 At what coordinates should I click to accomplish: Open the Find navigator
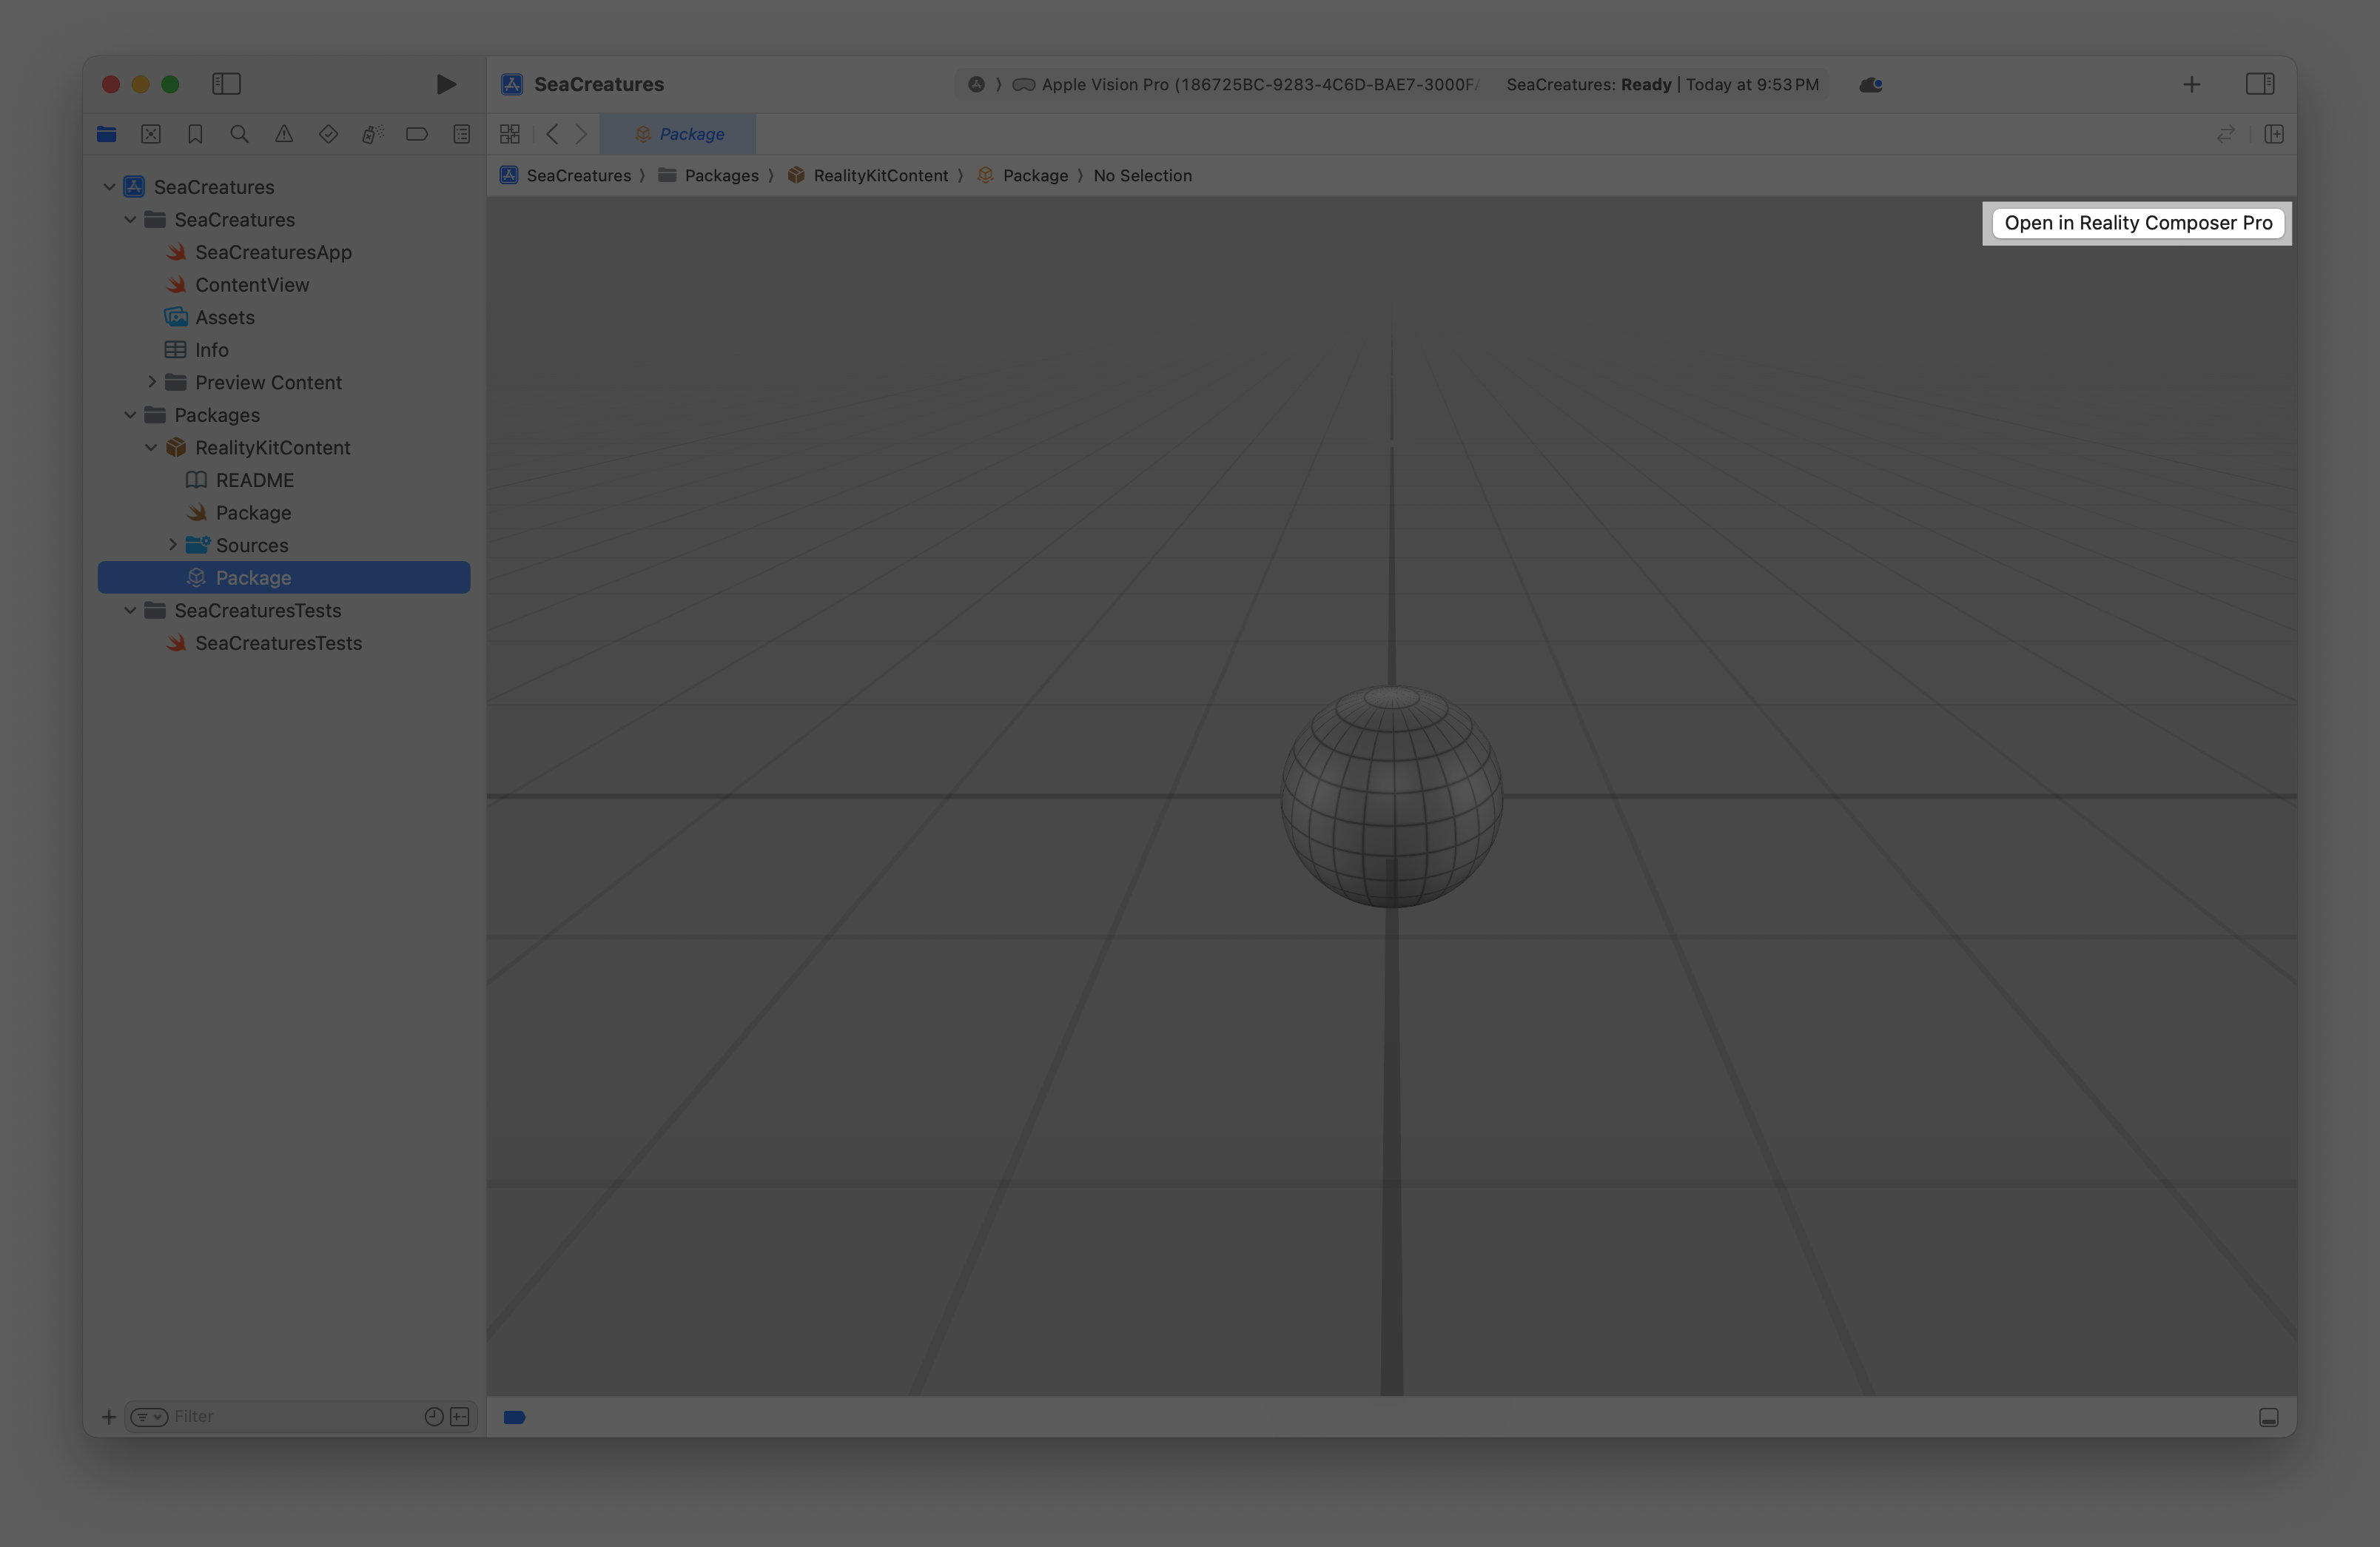click(239, 133)
